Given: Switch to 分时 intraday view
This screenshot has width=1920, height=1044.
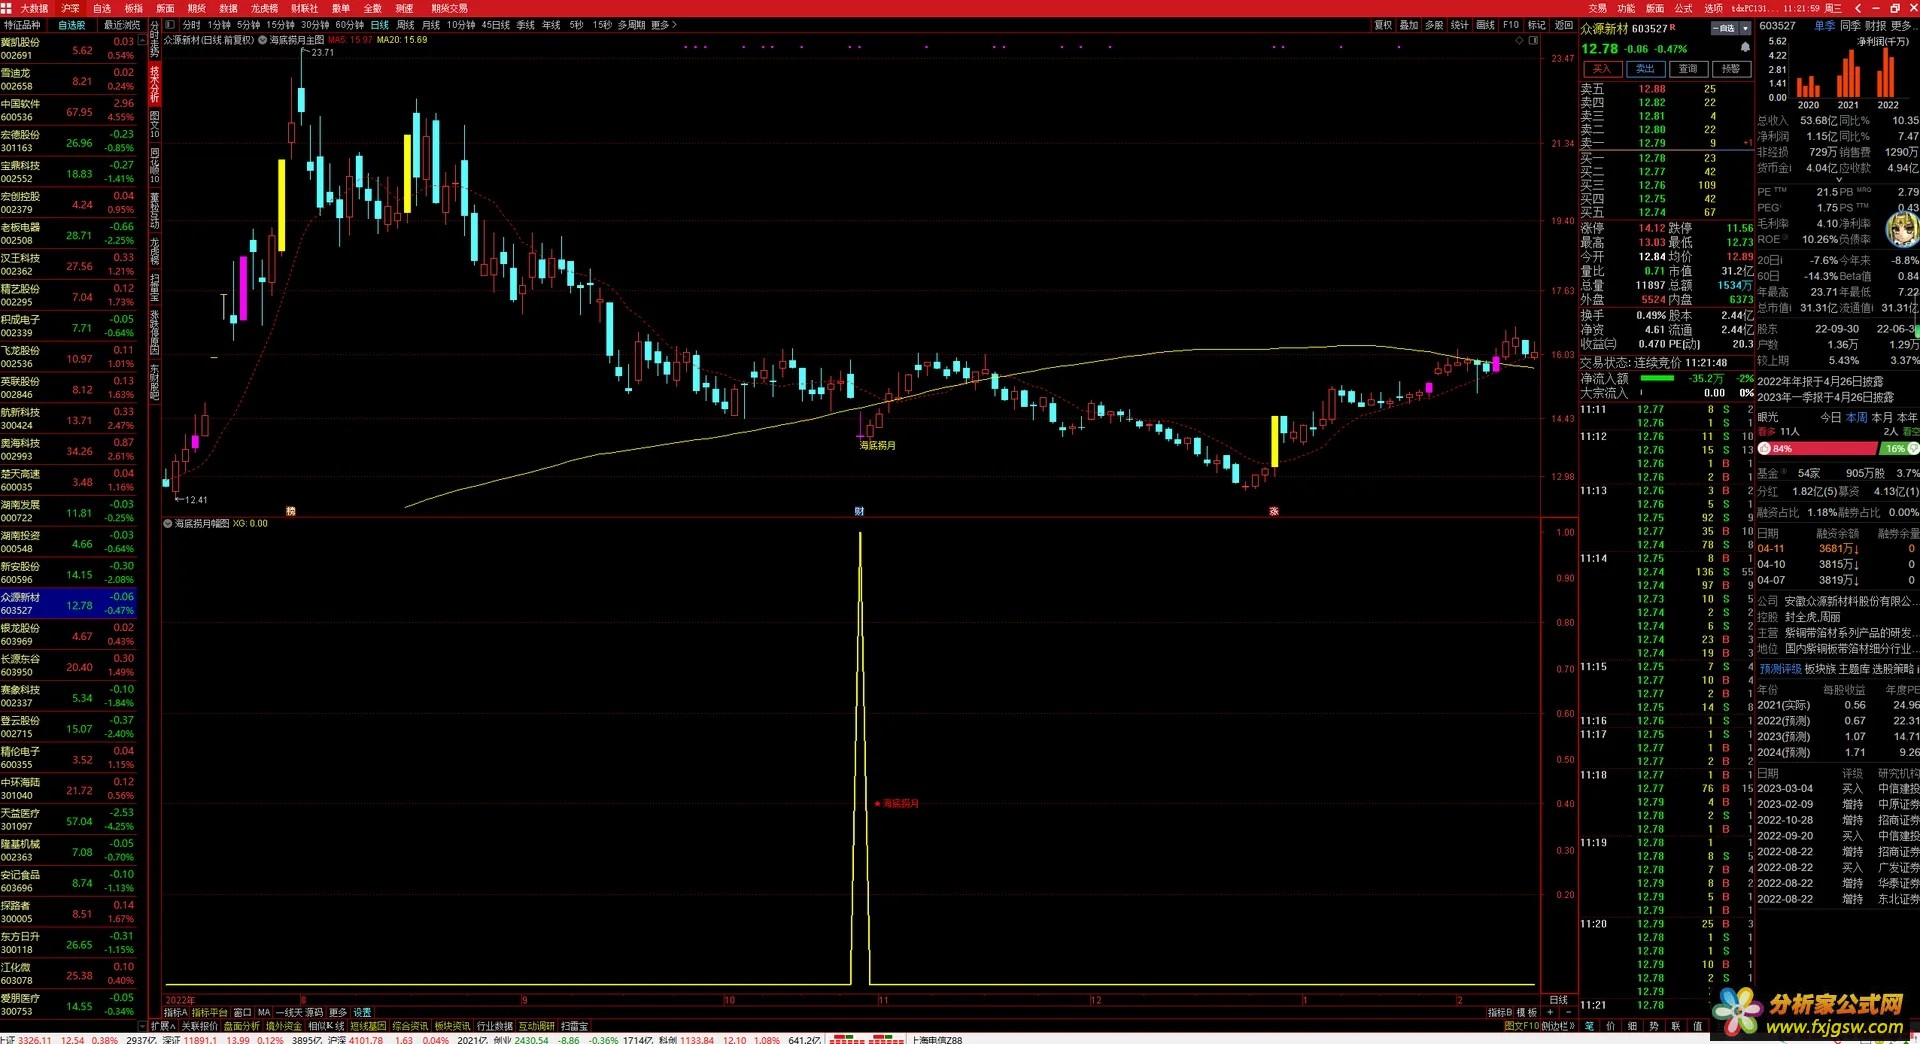Looking at the screenshot, I should [191, 25].
